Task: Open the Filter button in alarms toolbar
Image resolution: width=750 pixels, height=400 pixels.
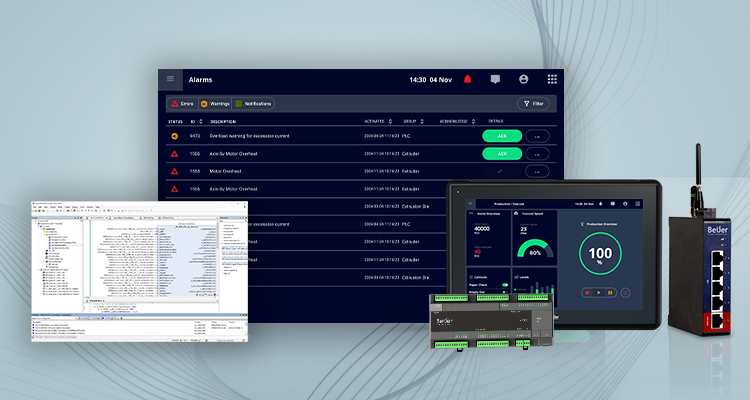Action: (533, 104)
